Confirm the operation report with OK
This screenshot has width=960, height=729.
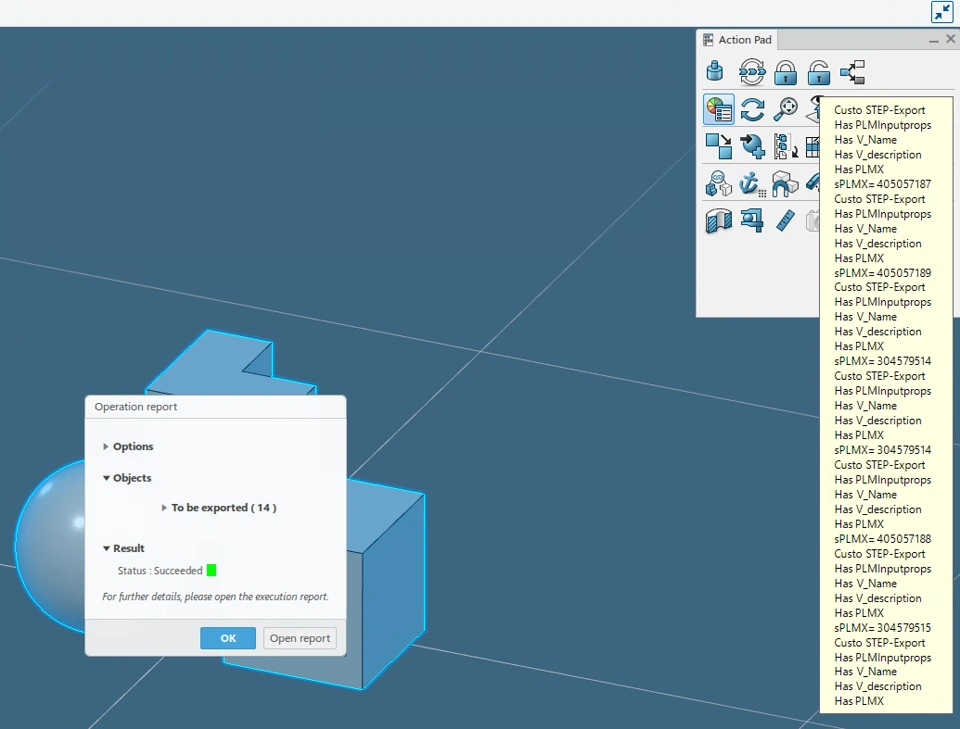(228, 638)
